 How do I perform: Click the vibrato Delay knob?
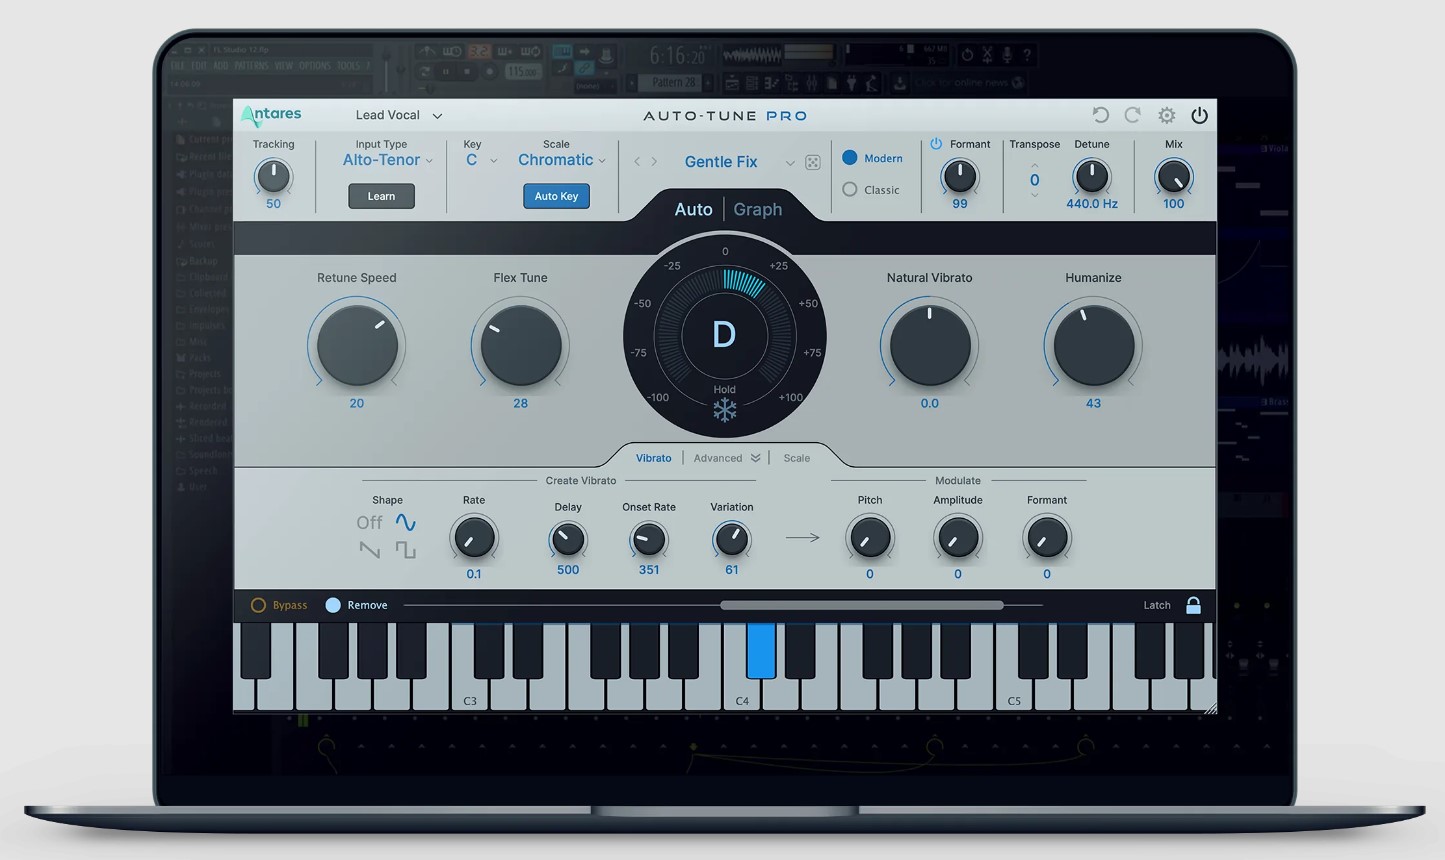[x=568, y=540]
